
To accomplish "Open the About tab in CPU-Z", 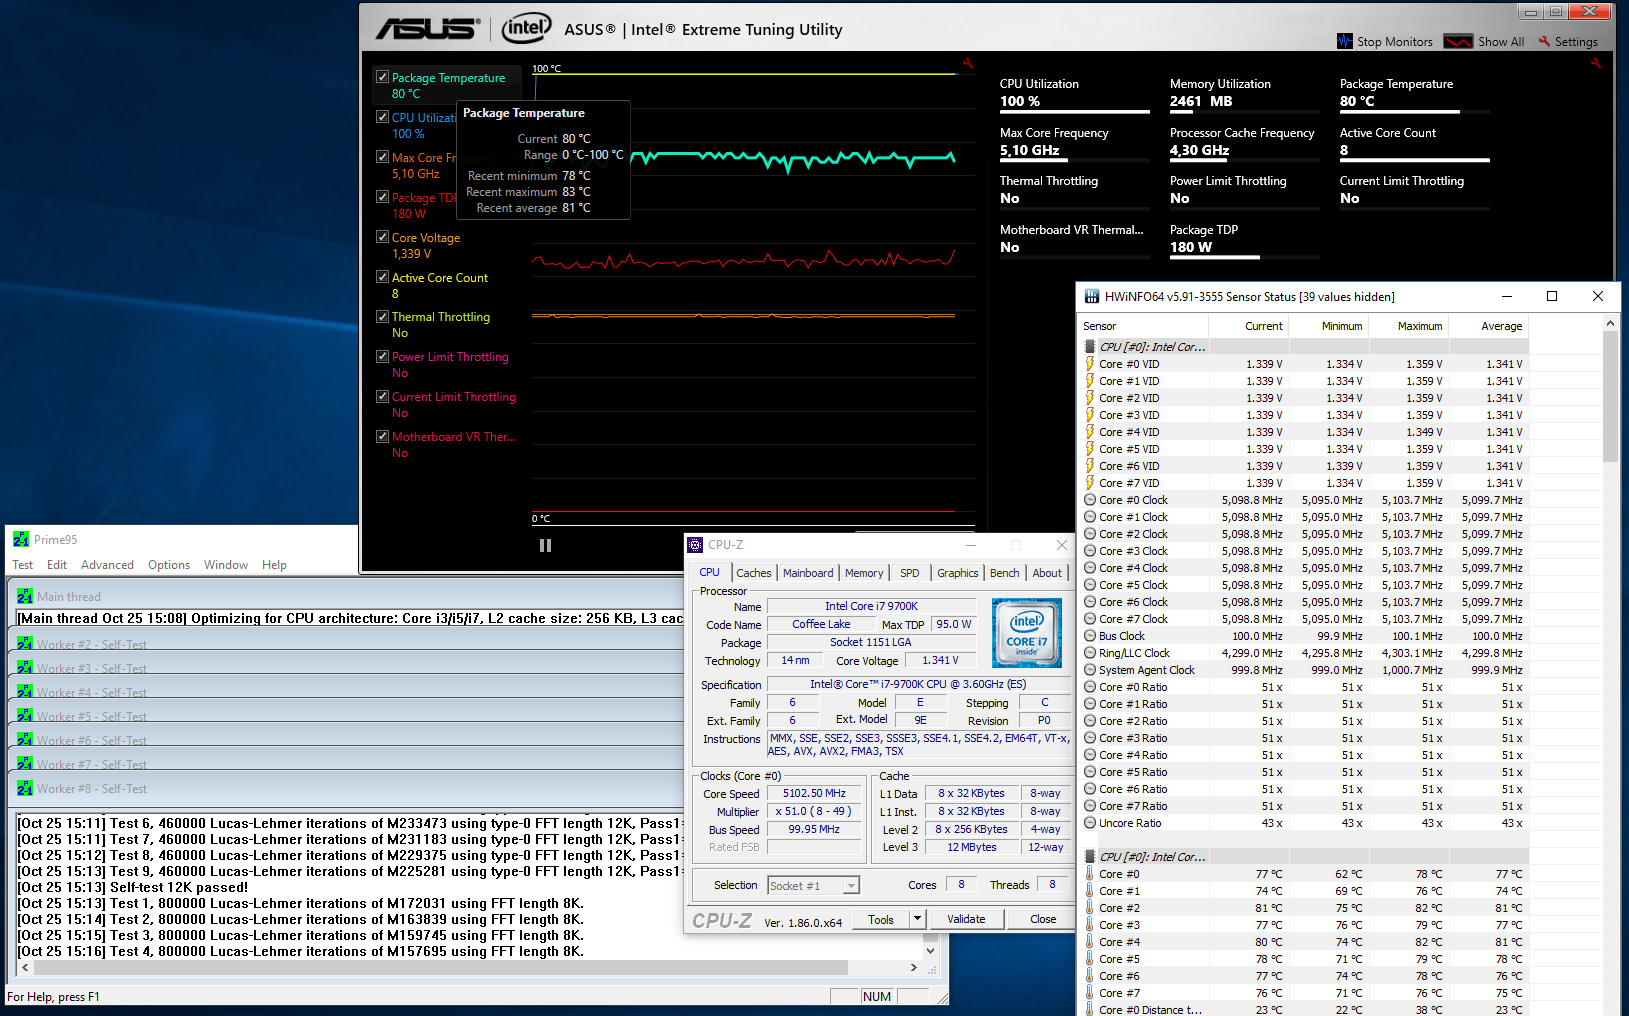I will pyautogui.click(x=1047, y=573).
